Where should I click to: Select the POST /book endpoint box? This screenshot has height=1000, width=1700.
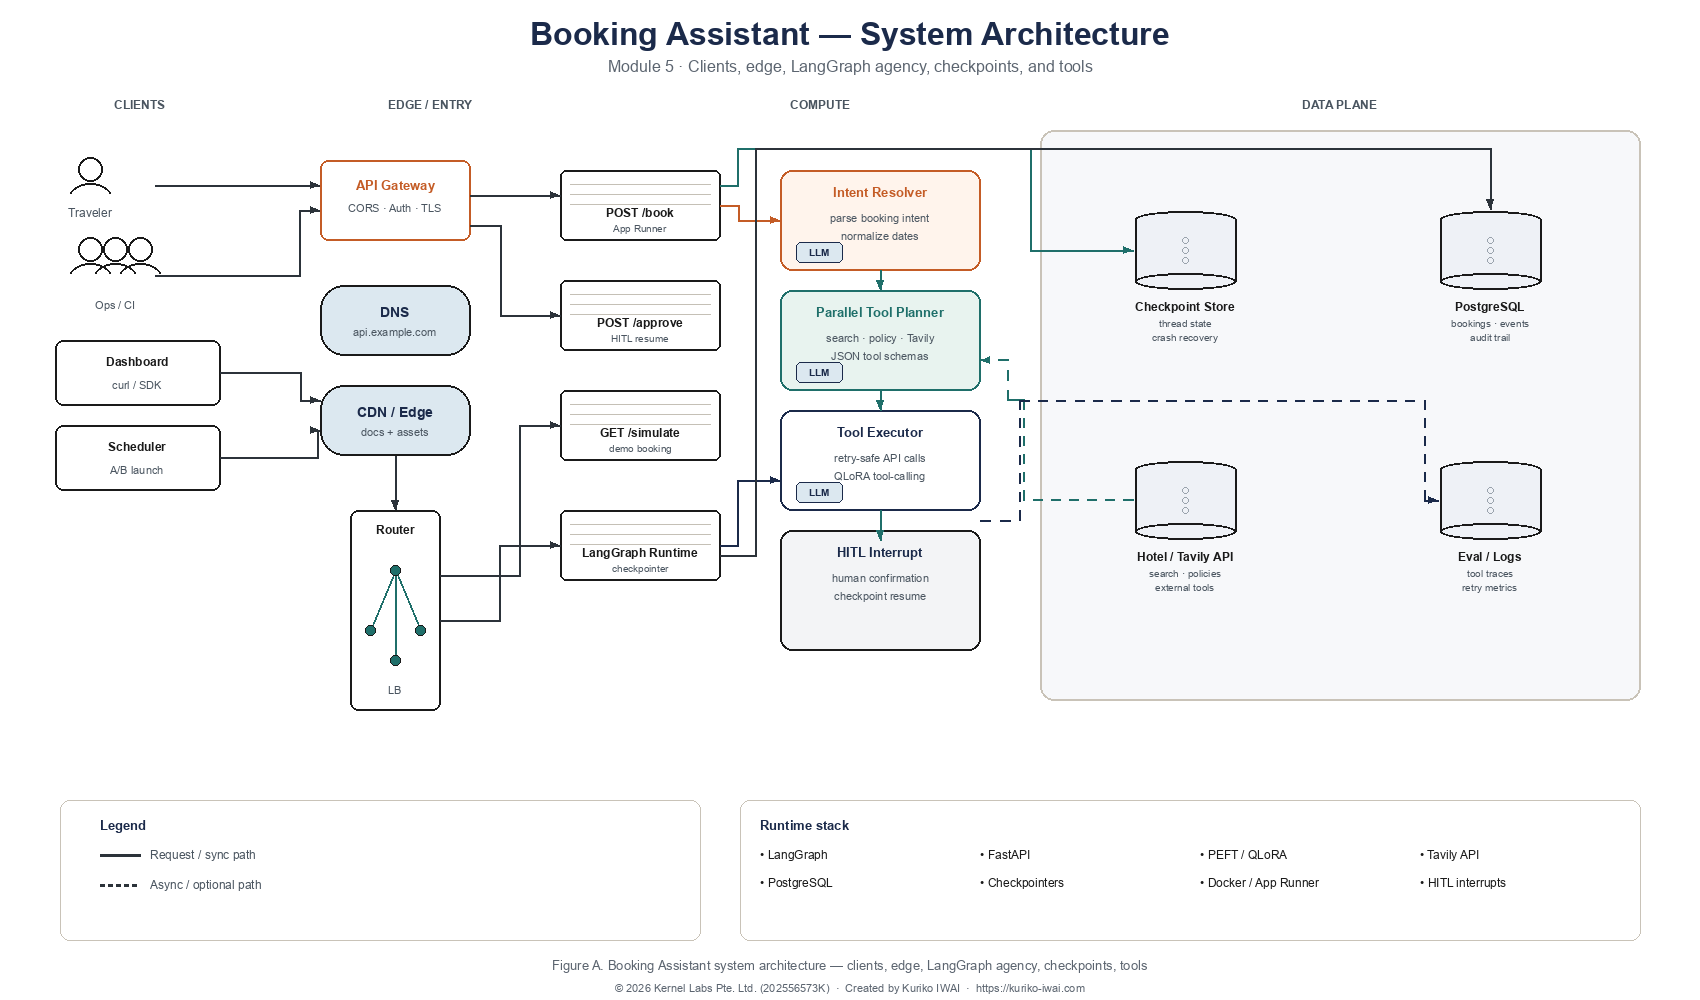click(640, 205)
